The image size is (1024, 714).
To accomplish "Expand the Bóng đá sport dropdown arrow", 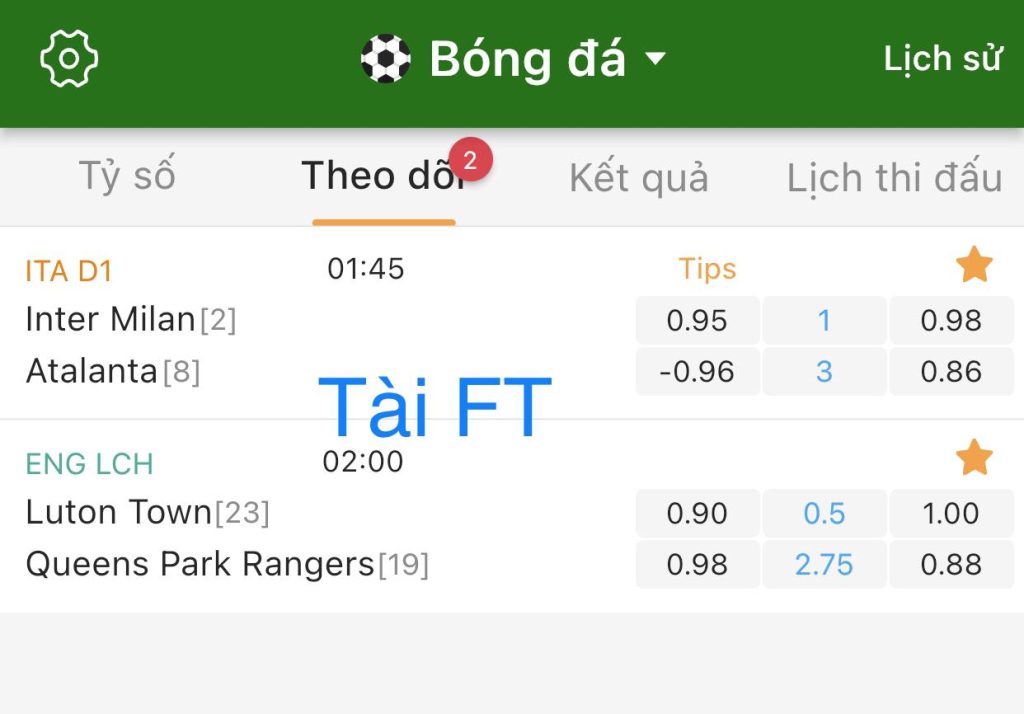I will (655, 59).
